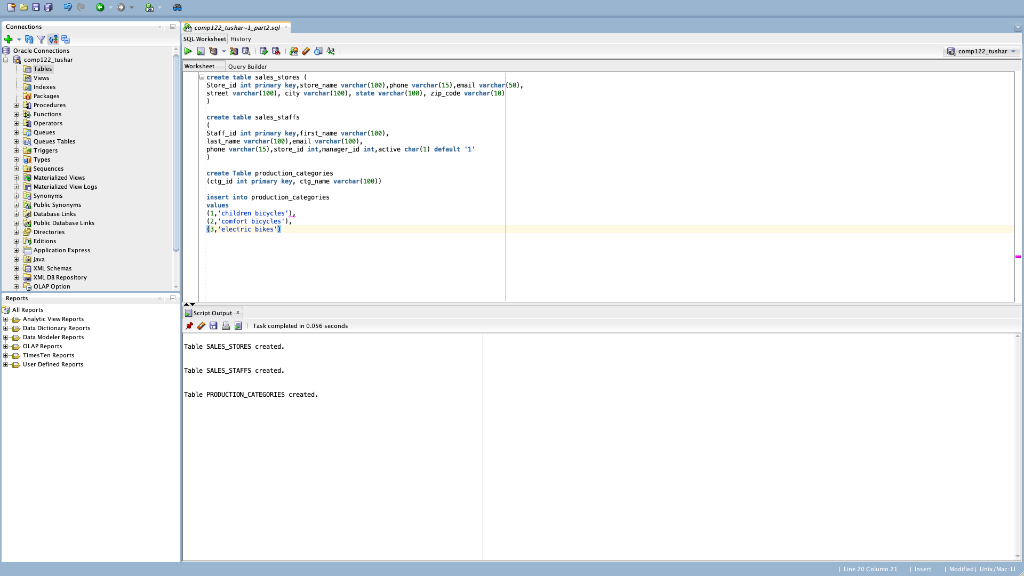The image size is (1024, 576).
Task: Open the Back arrow history dropdown
Action: [x=110, y=7]
